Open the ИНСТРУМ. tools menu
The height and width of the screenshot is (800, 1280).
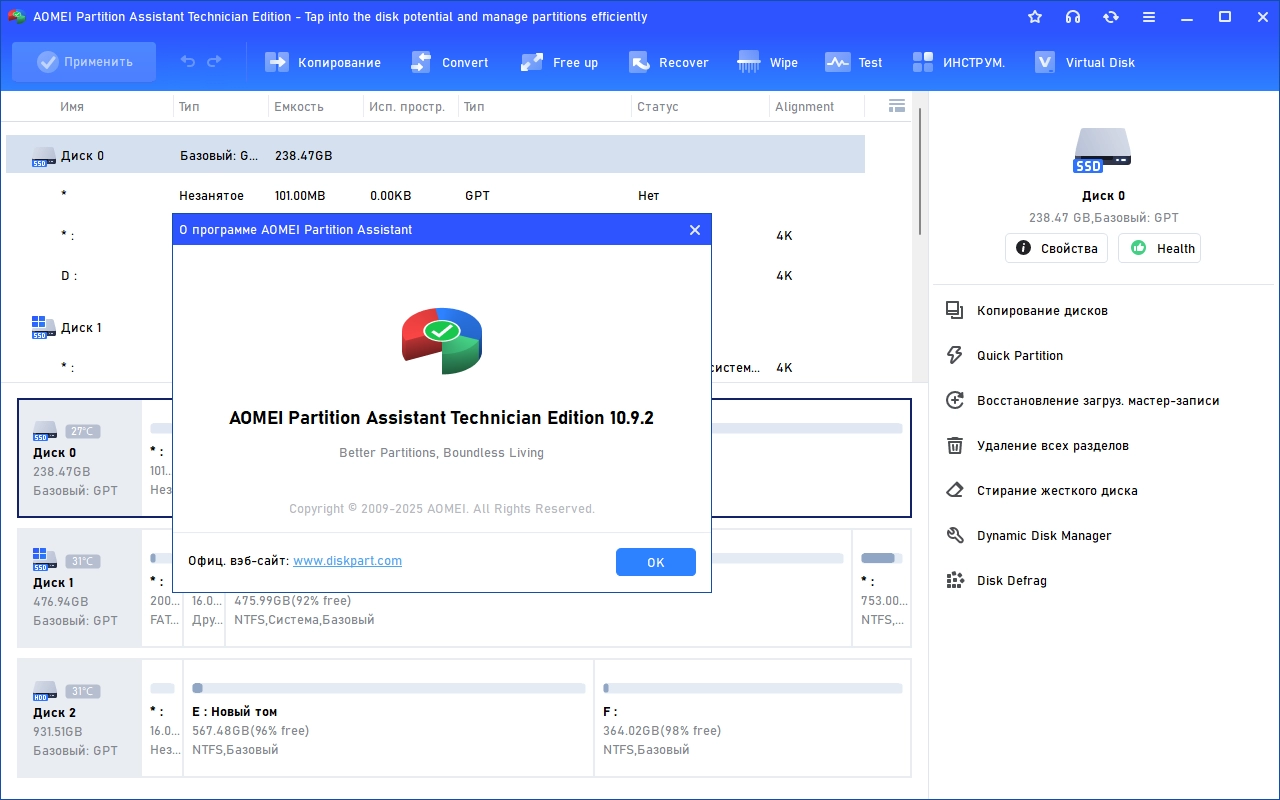tap(923, 62)
